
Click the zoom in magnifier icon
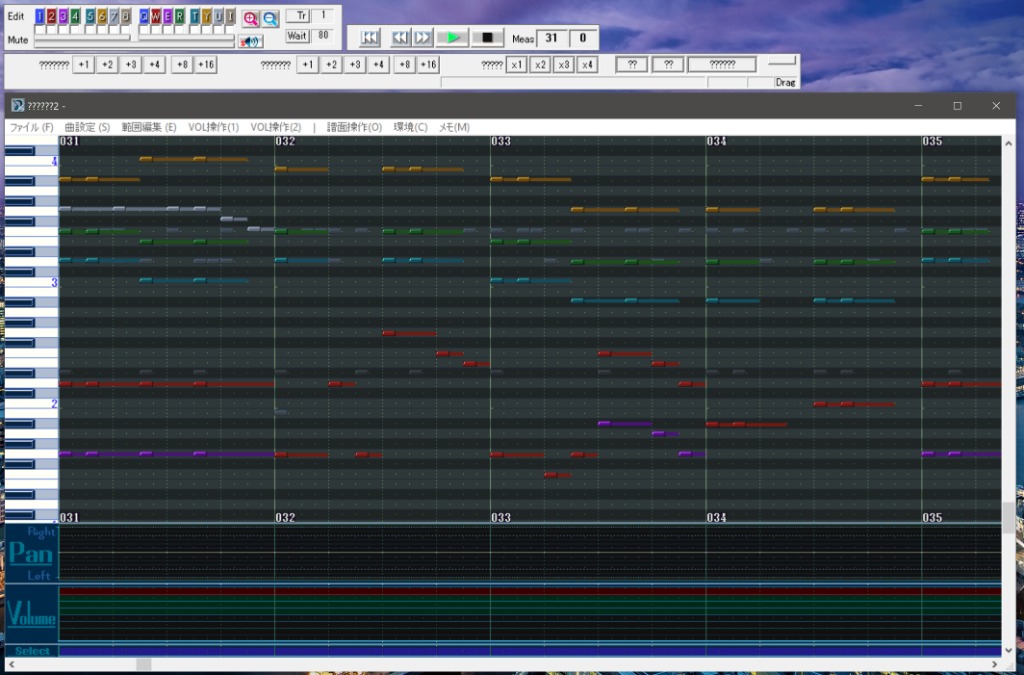coord(251,18)
